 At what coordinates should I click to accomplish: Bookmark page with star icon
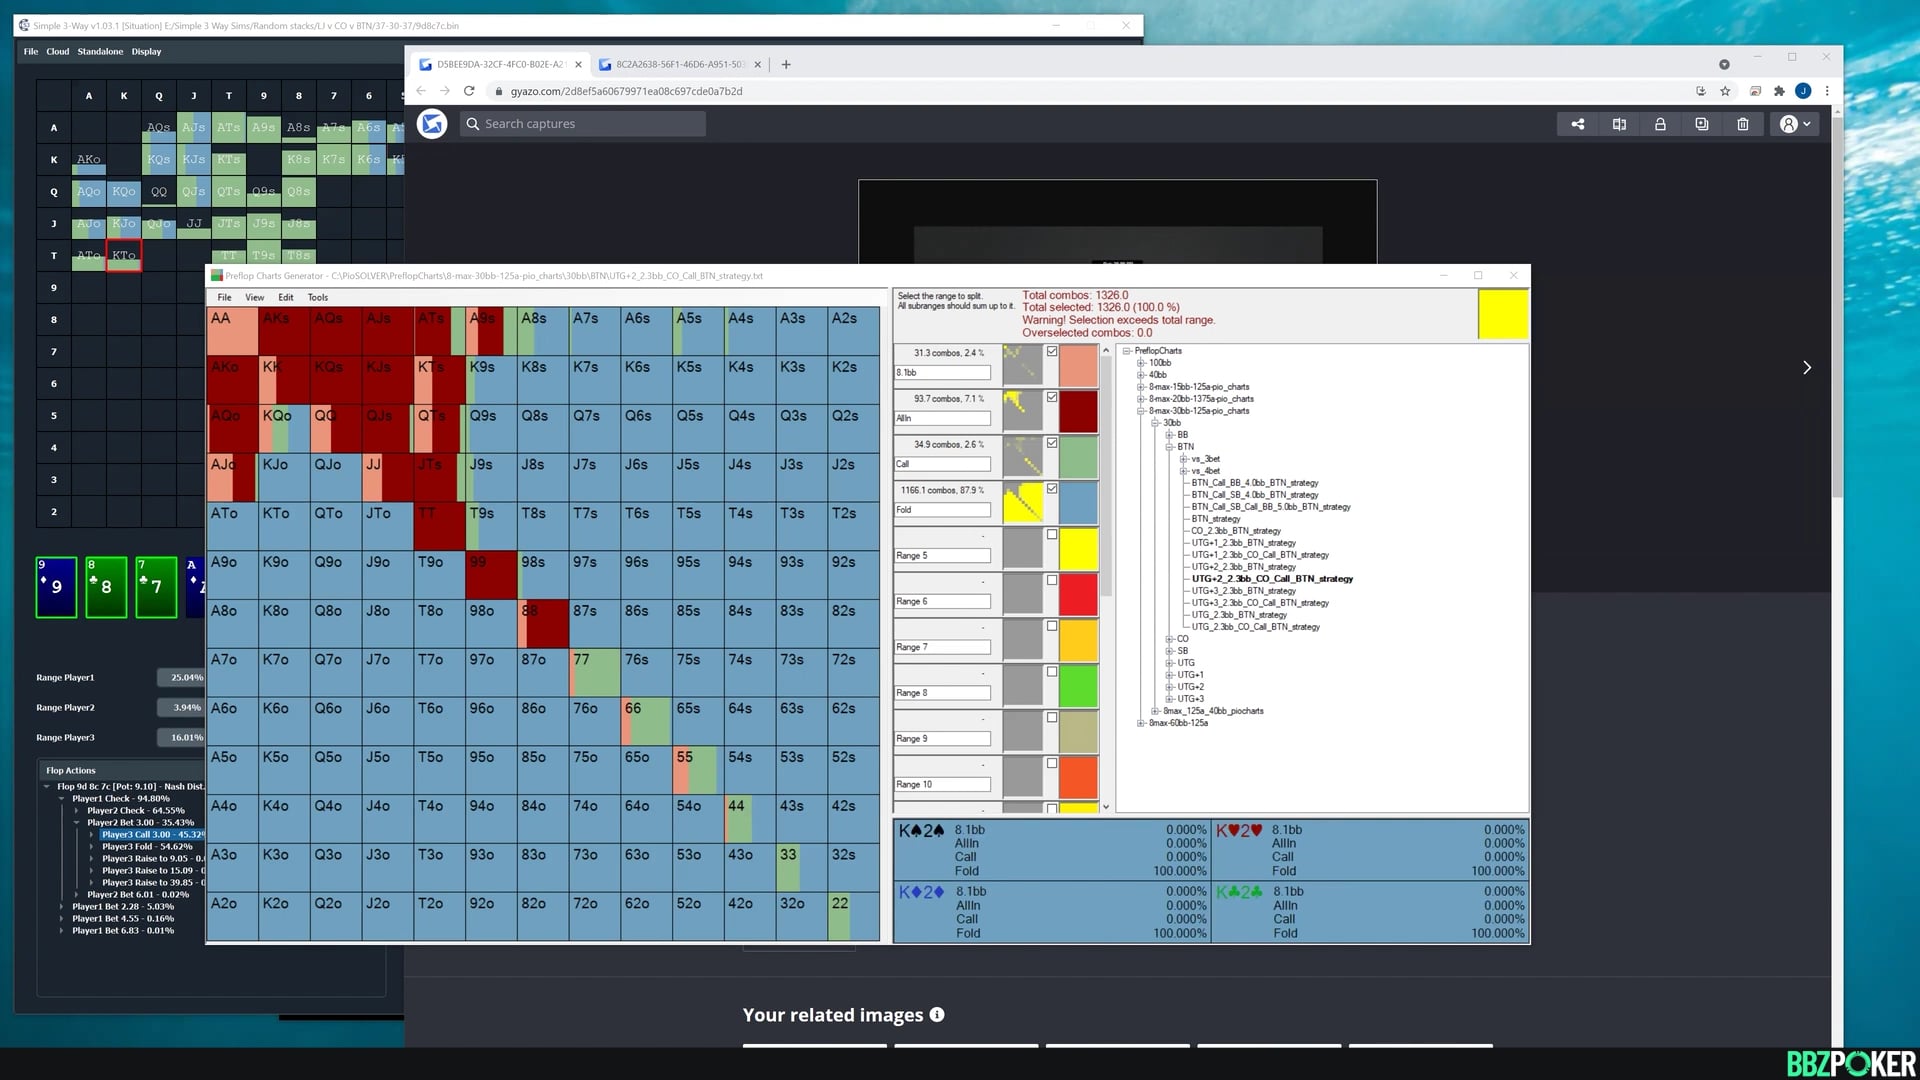click(x=1725, y=91)
